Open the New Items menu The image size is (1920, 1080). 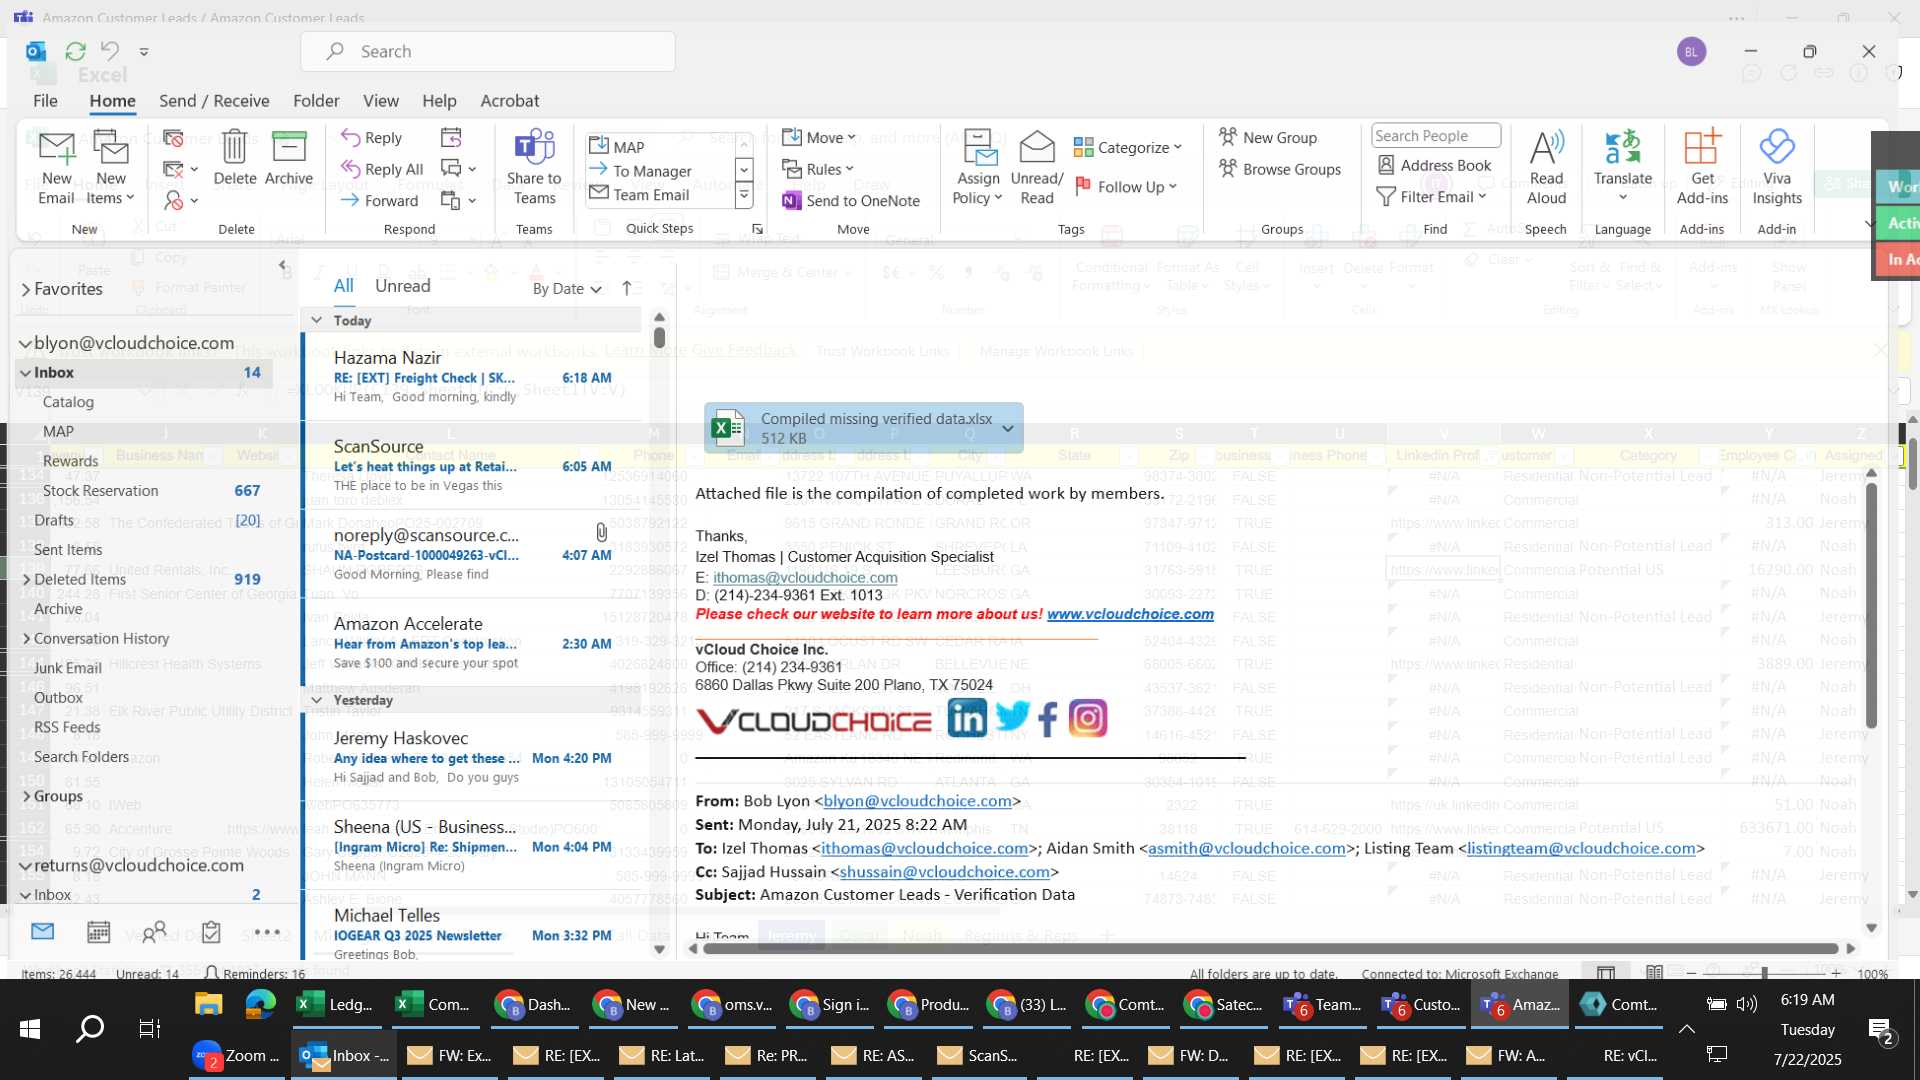coord(110,167)
